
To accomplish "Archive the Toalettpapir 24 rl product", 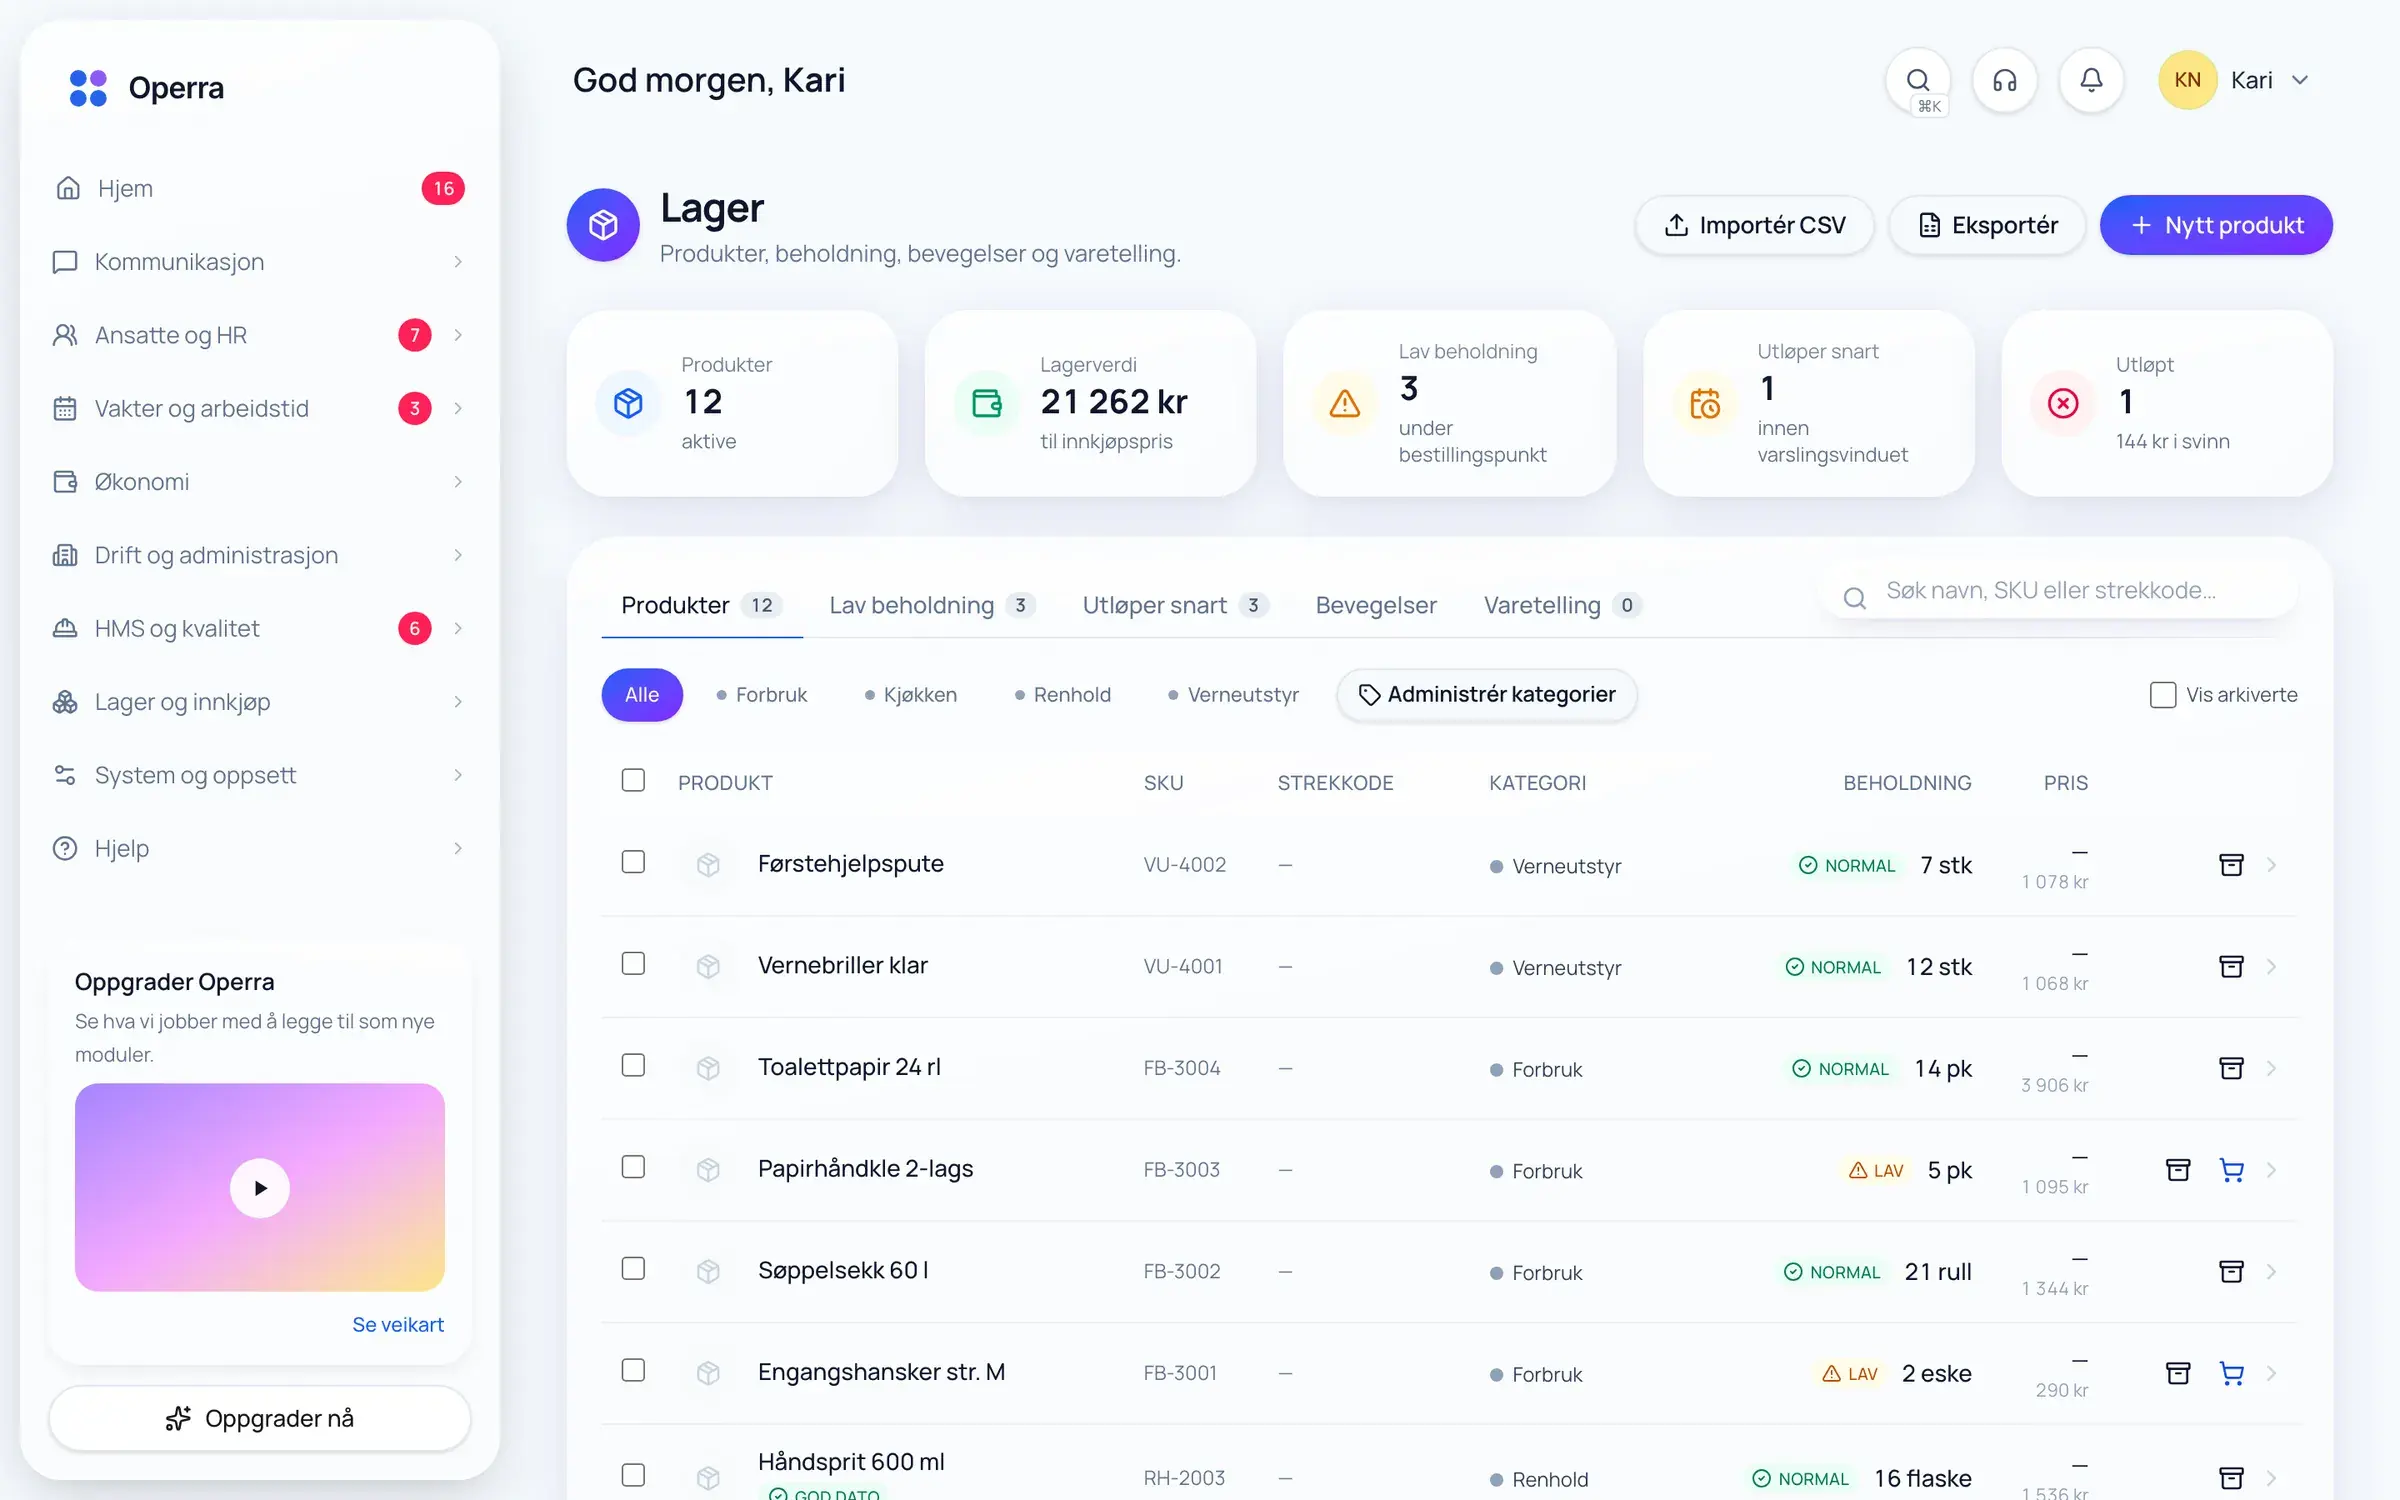I will click(x=2231, y=1068).
